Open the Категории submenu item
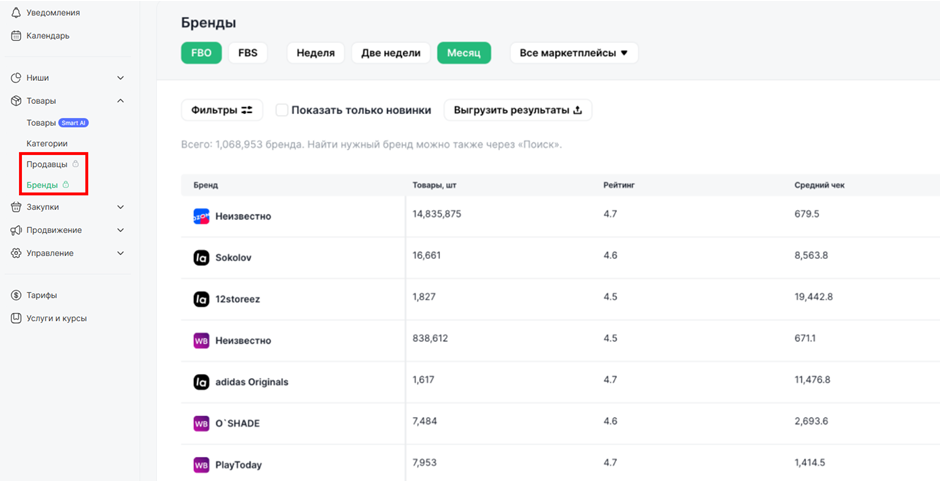This screenshot has width=940, height=481. pyautogui.click(x=47, y=144)
